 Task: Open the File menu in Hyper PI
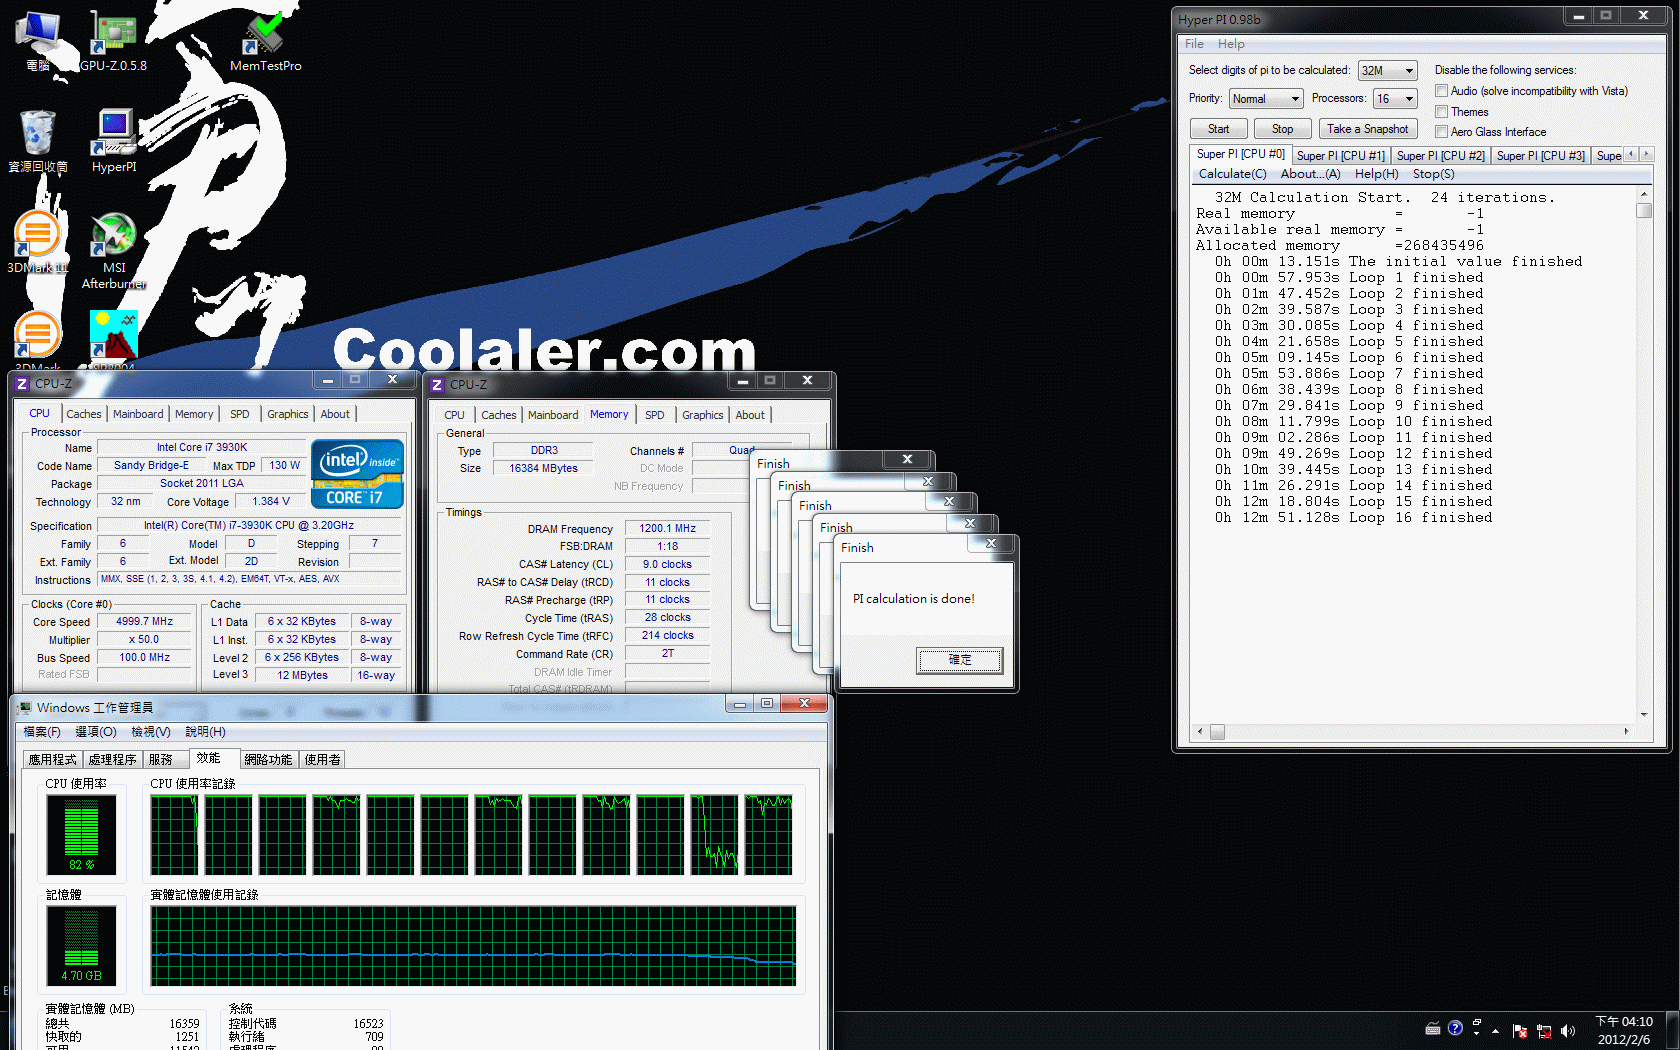(1194, 44)
